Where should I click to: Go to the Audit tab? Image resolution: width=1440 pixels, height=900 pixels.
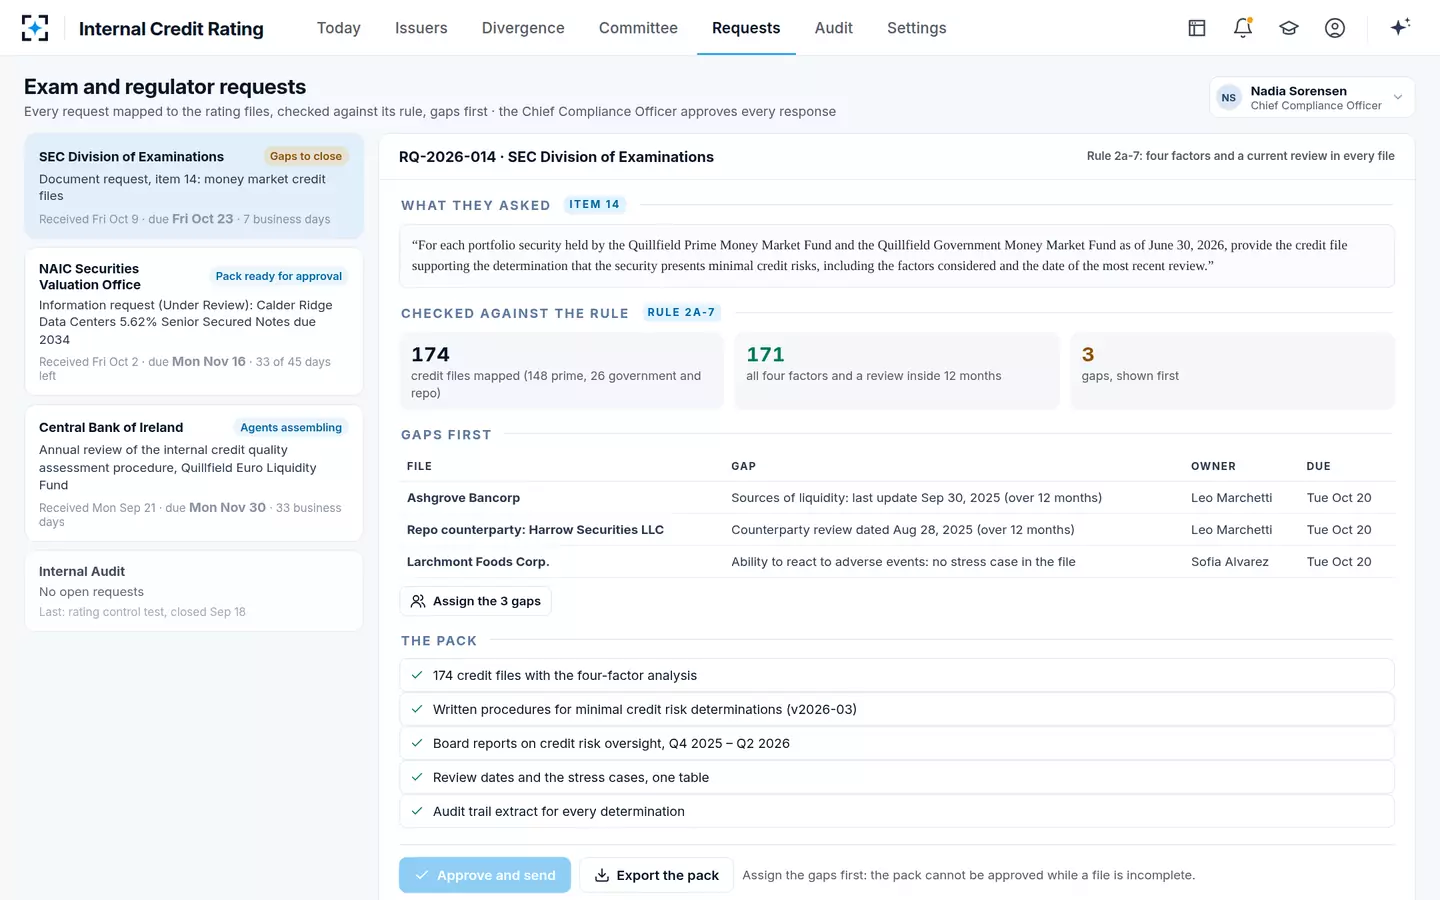point(834,28)
